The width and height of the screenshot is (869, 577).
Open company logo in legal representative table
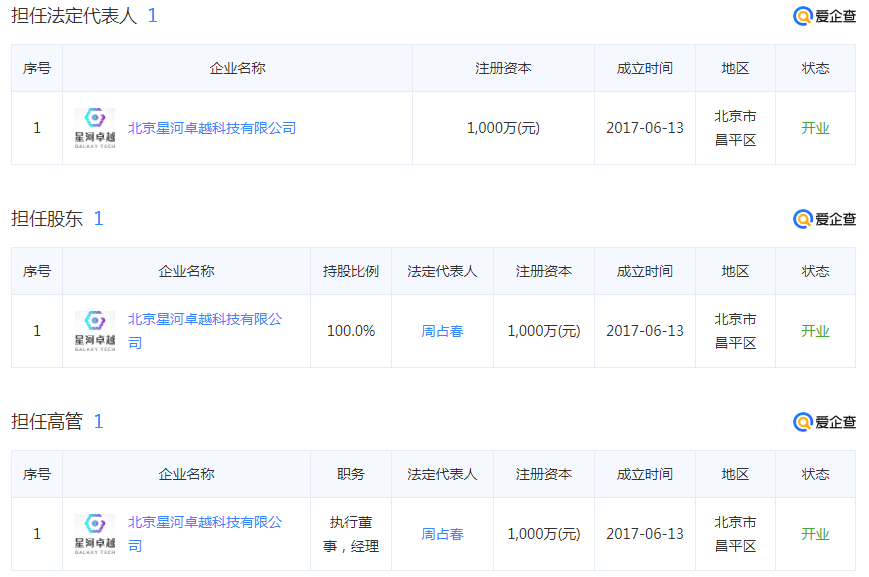[x=95, y=128]
